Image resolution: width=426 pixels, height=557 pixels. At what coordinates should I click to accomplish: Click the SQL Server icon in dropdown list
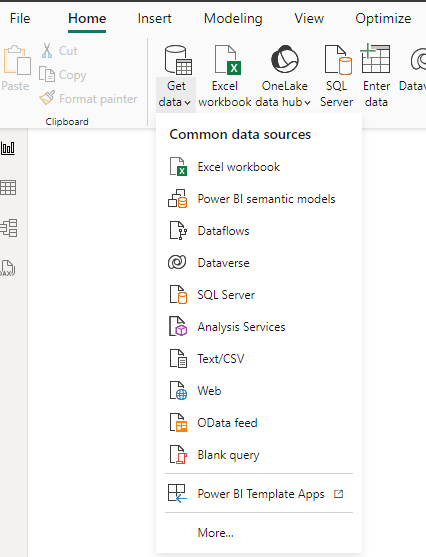point(178,294)
